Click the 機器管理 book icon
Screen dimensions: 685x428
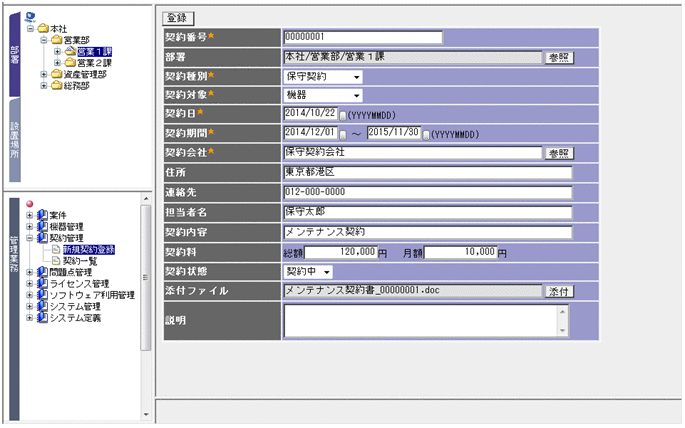42,226
